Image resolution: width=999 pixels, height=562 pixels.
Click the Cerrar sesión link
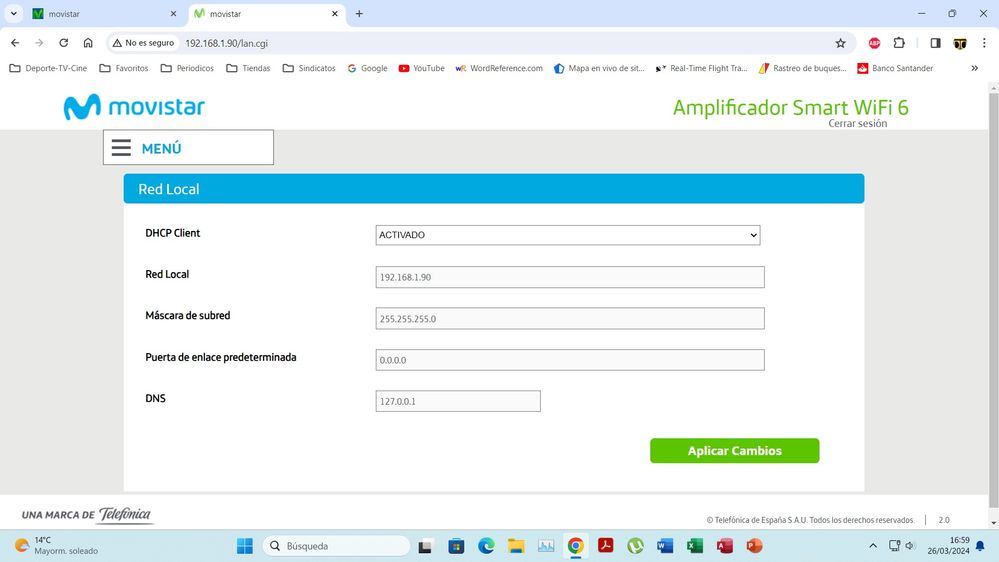click(857, 124)
